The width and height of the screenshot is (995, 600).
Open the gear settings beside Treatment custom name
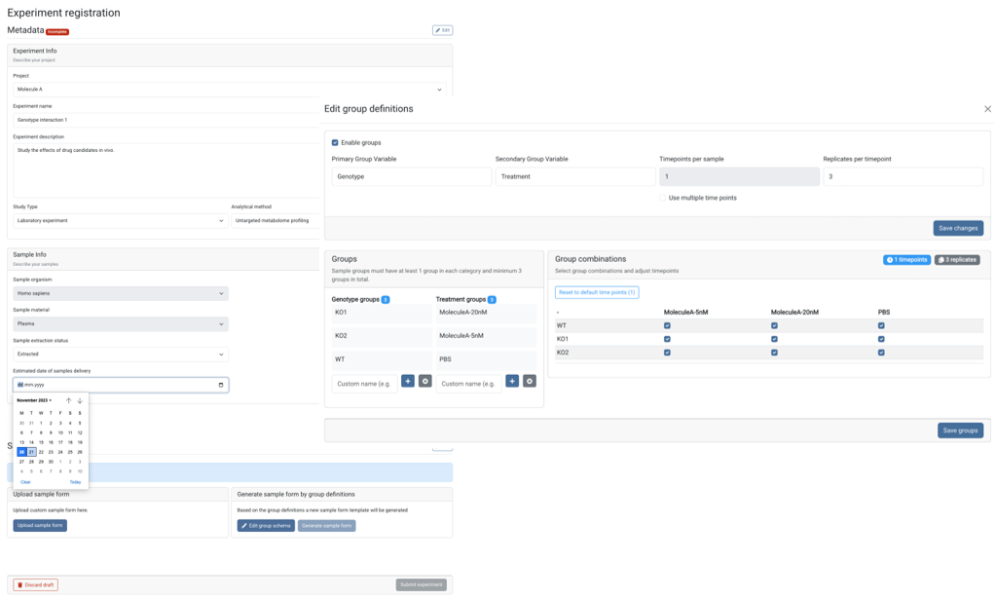[529, 381]
